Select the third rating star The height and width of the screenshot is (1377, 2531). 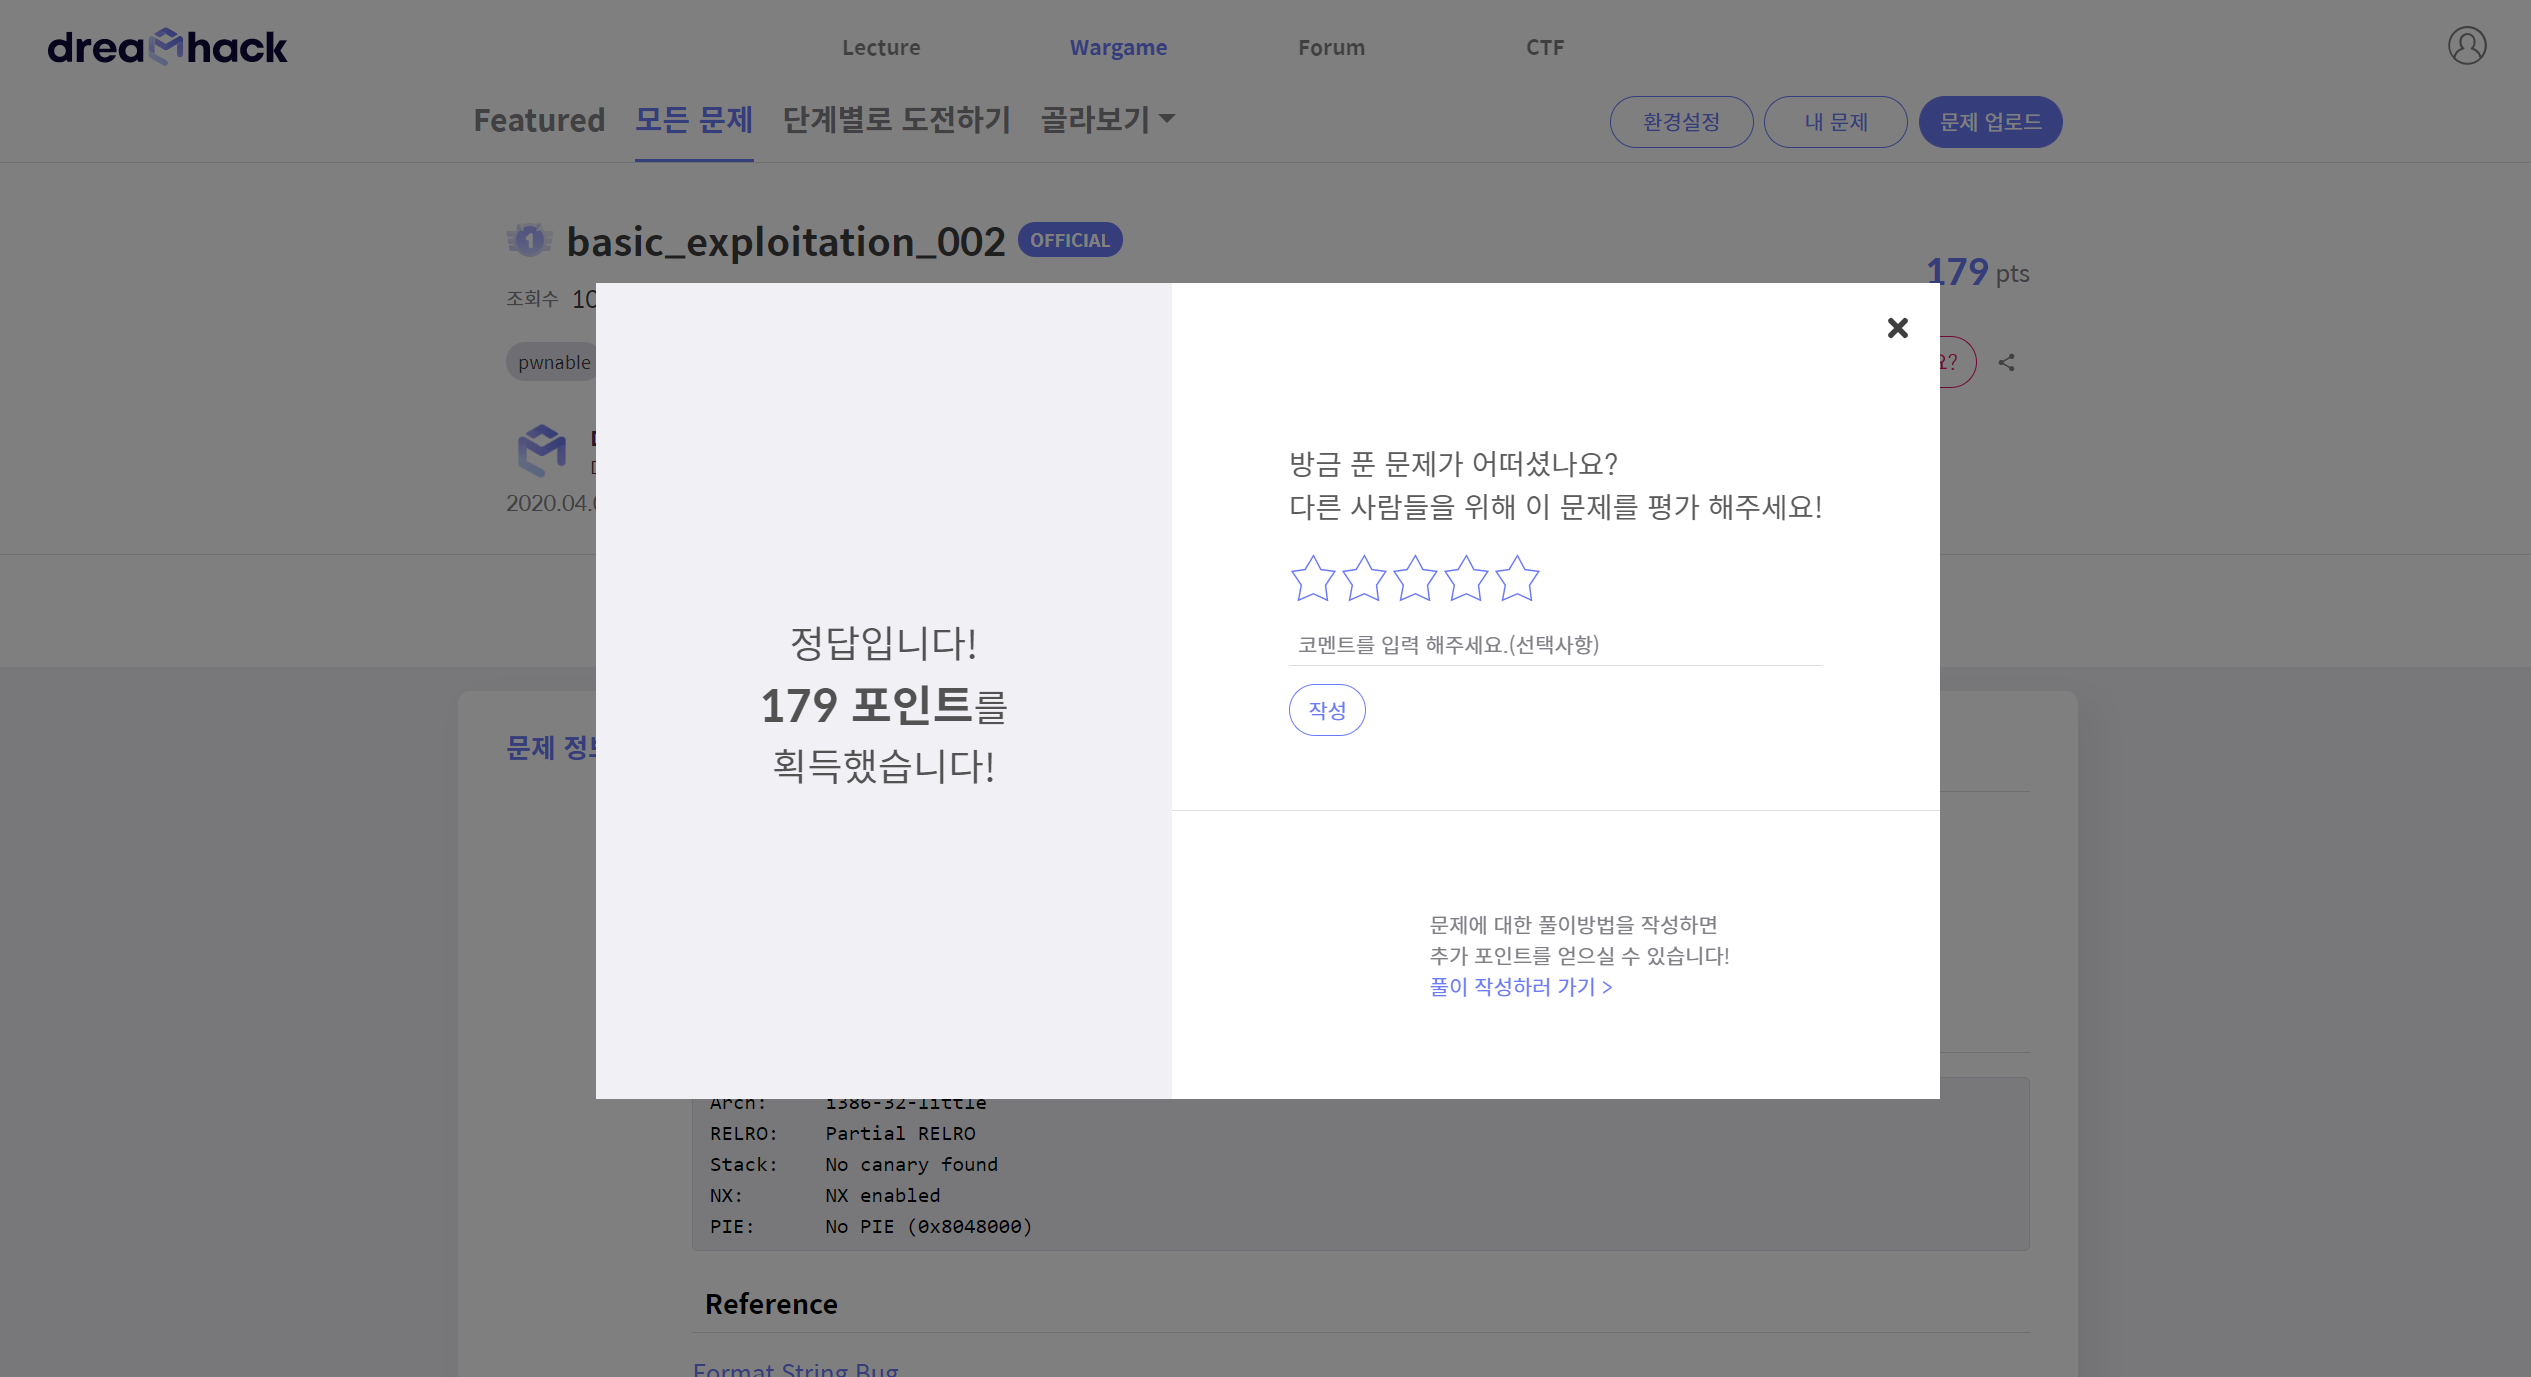click(1414, 579)
